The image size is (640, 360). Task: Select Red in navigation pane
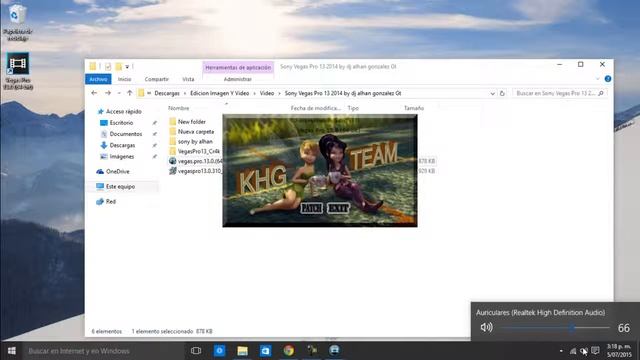[x=106, y=202]
